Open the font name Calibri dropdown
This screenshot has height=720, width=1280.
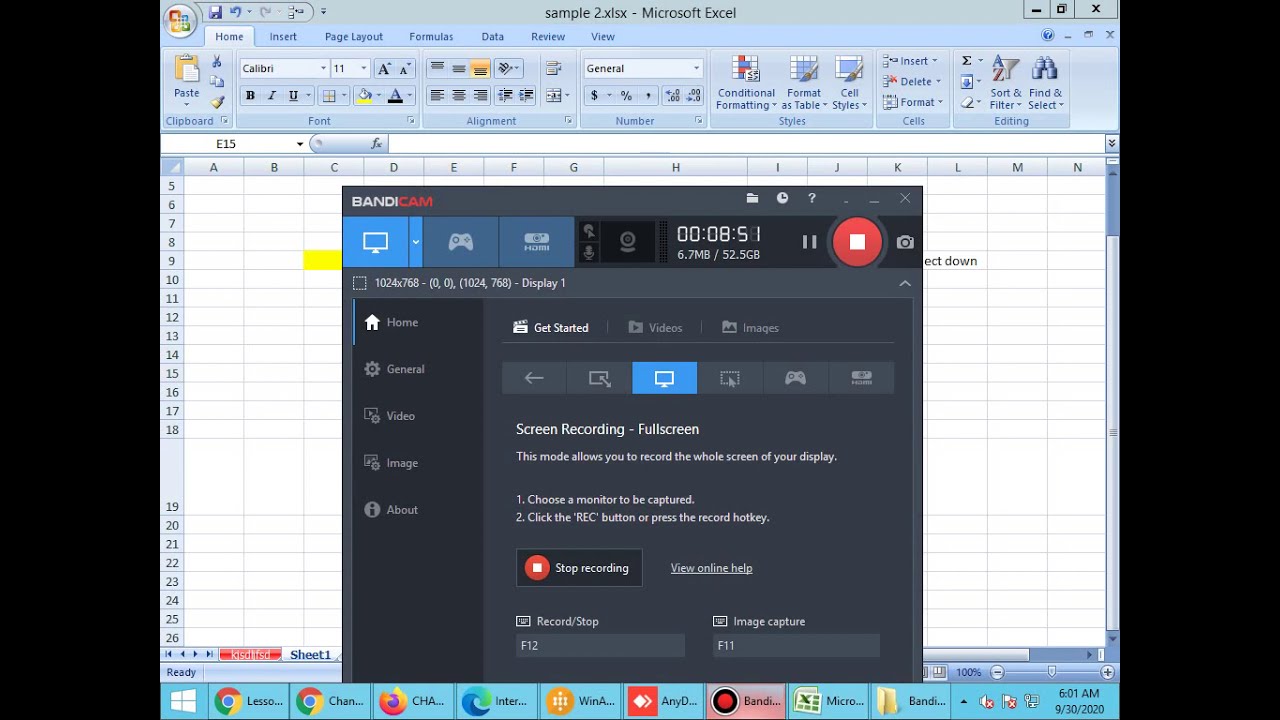tap(323, 68)
